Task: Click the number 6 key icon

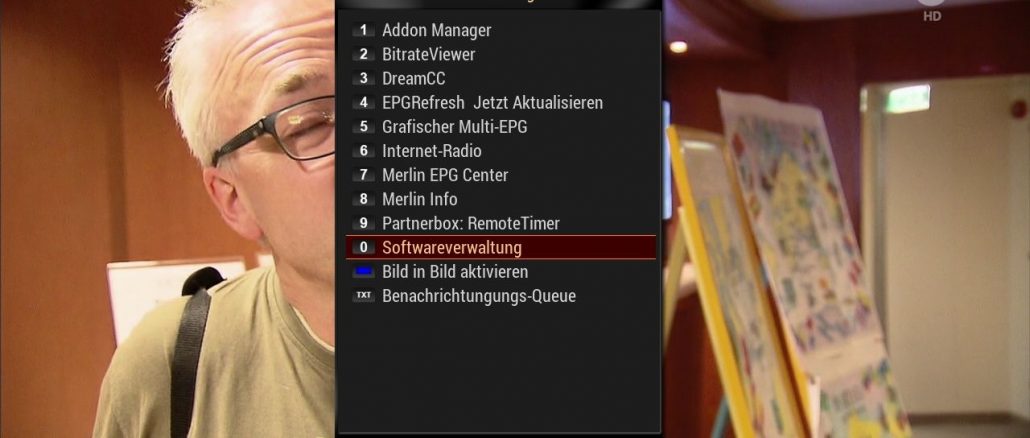Action: tap(363, 151)
